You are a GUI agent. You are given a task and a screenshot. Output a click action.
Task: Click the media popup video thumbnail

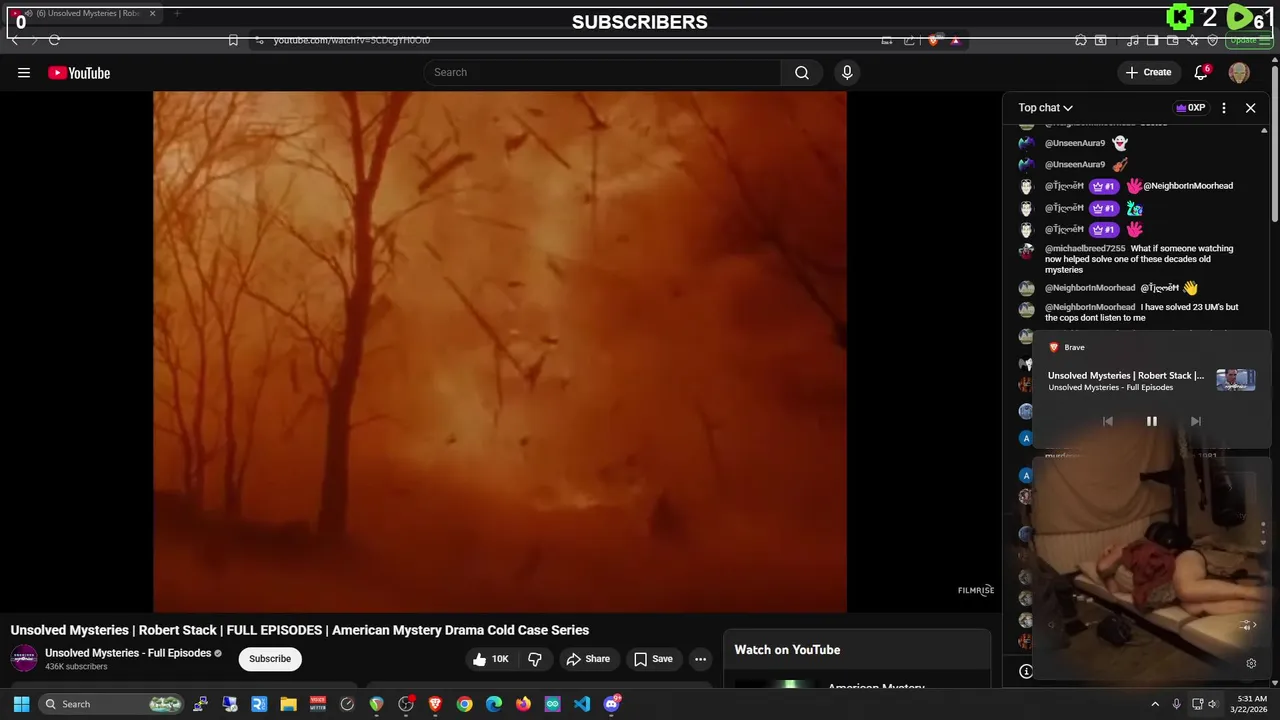click(1235, 380)
